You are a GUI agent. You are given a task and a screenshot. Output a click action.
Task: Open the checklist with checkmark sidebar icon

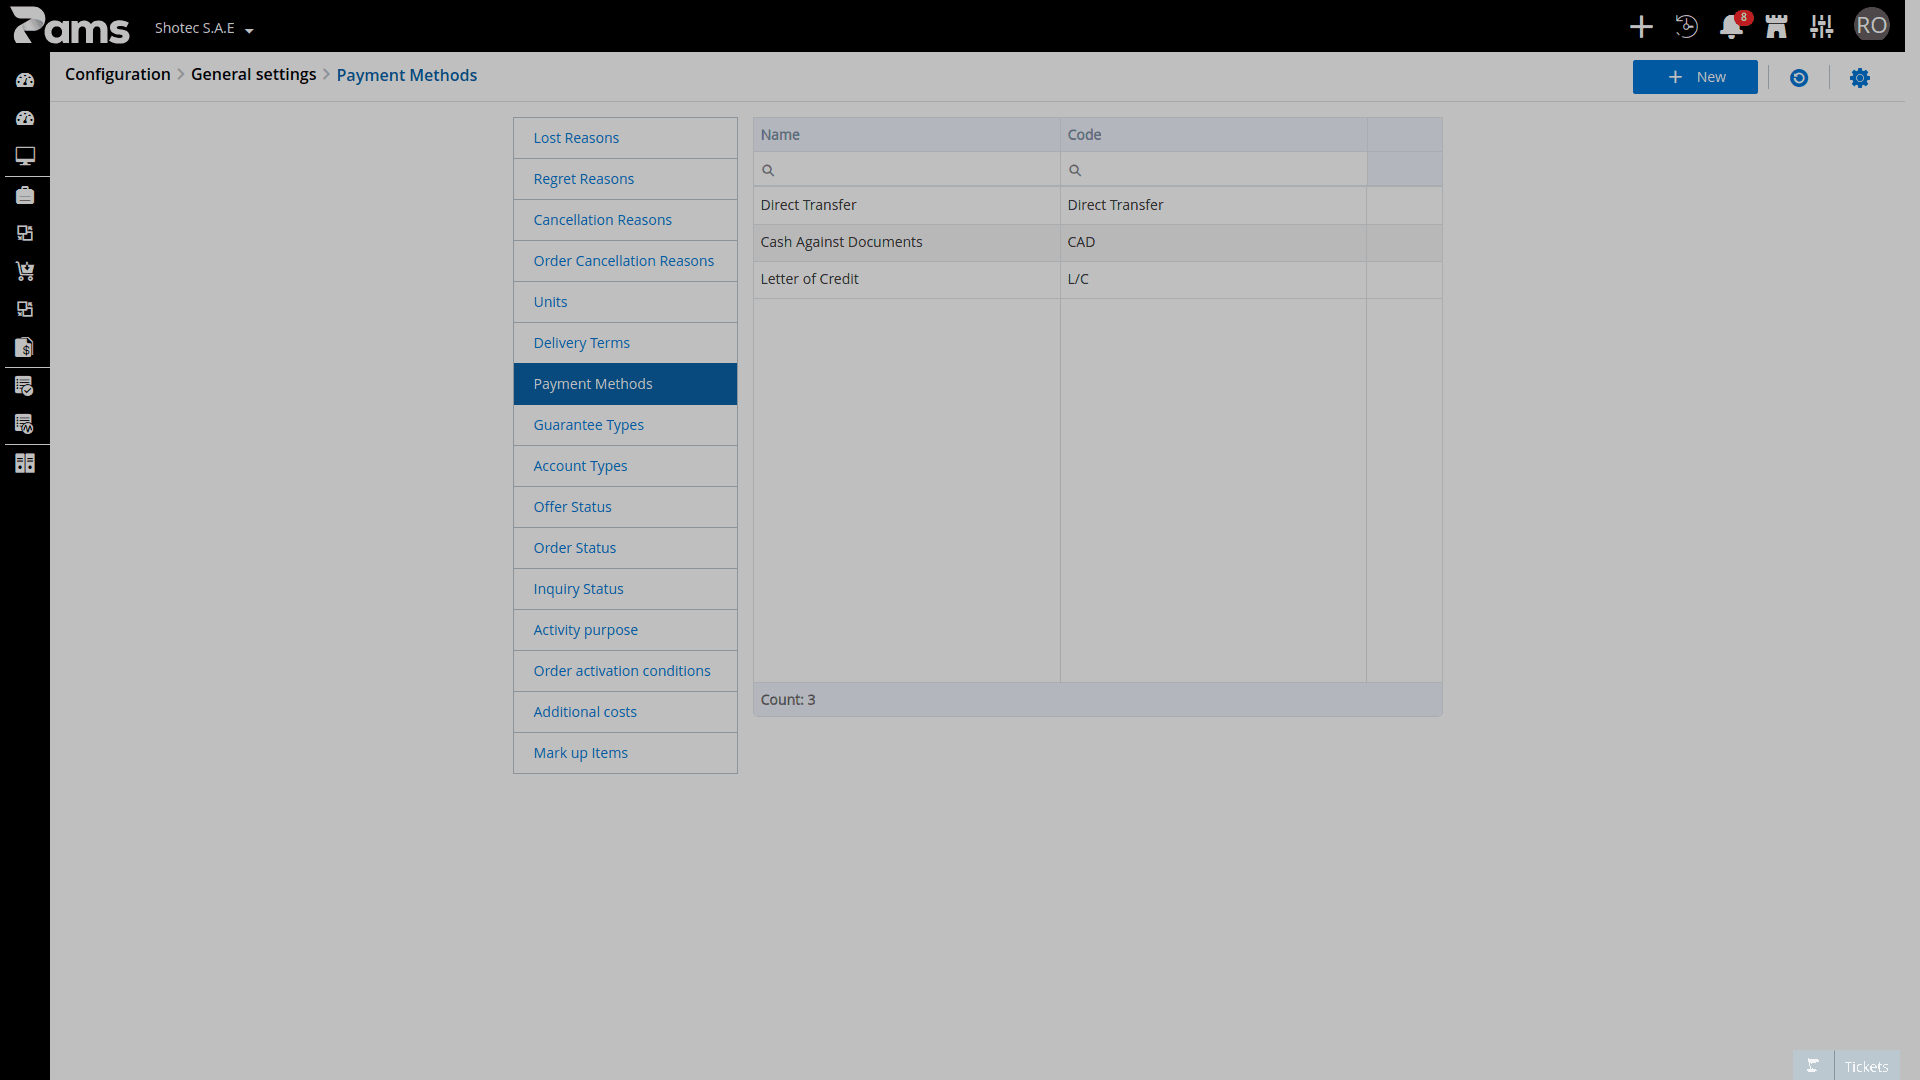[x=25, y=386]
